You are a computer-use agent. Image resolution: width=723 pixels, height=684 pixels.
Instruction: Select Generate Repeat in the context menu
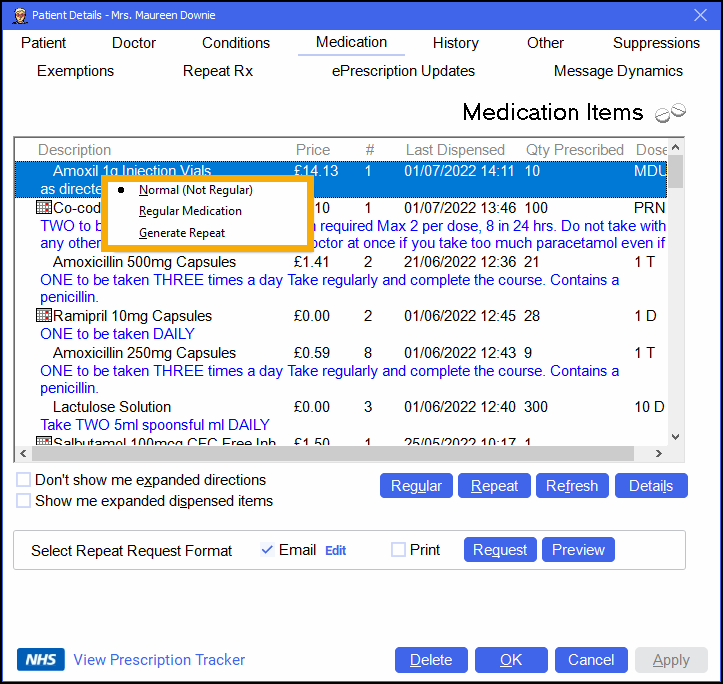coord(182,233)
